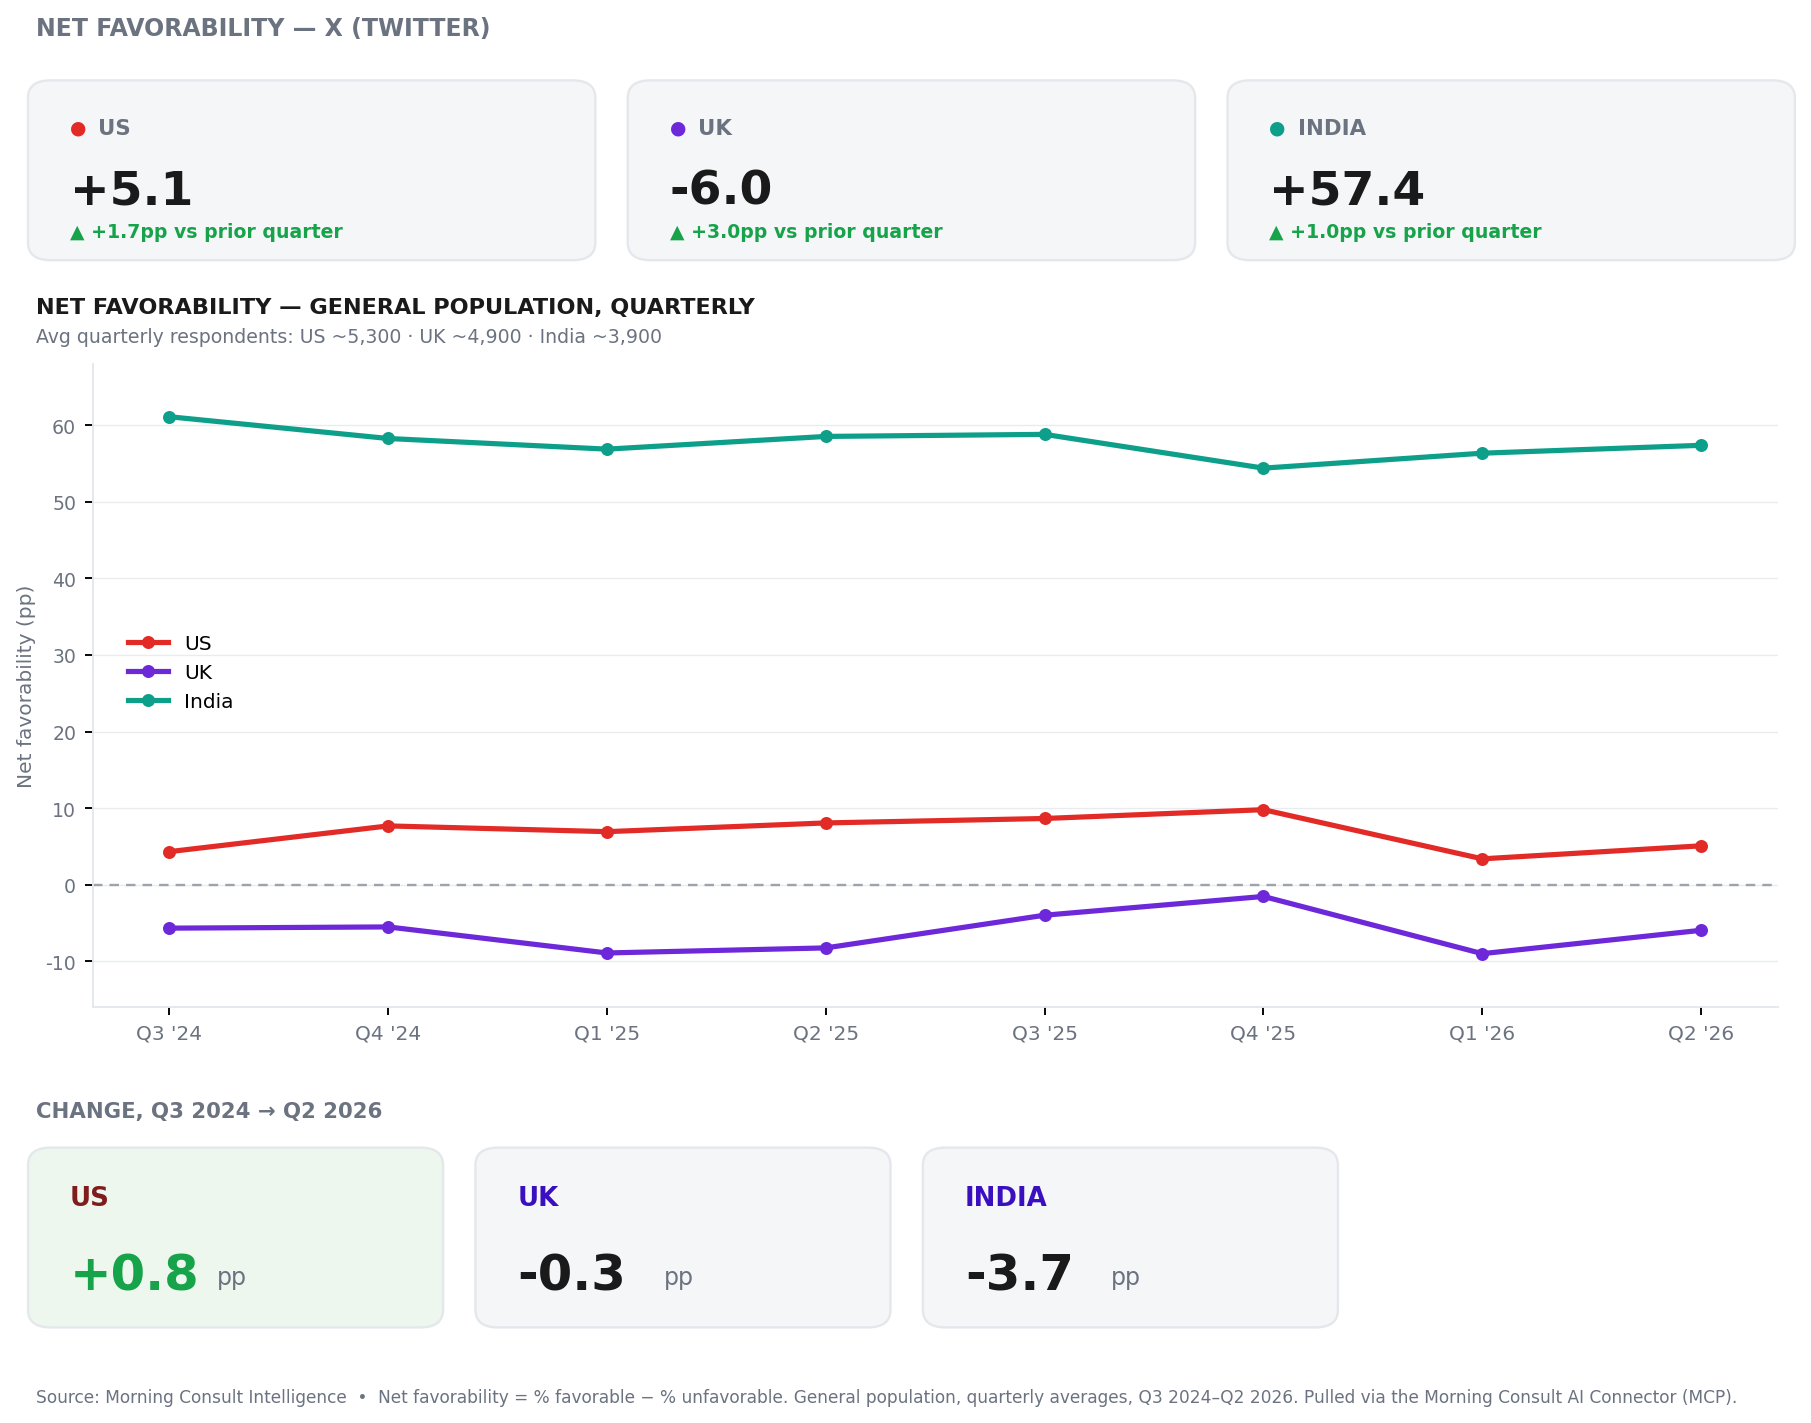Click the Q1 '25 x-axis label
Screen dimensions: 1811x1423
(x=607, y=1034)
